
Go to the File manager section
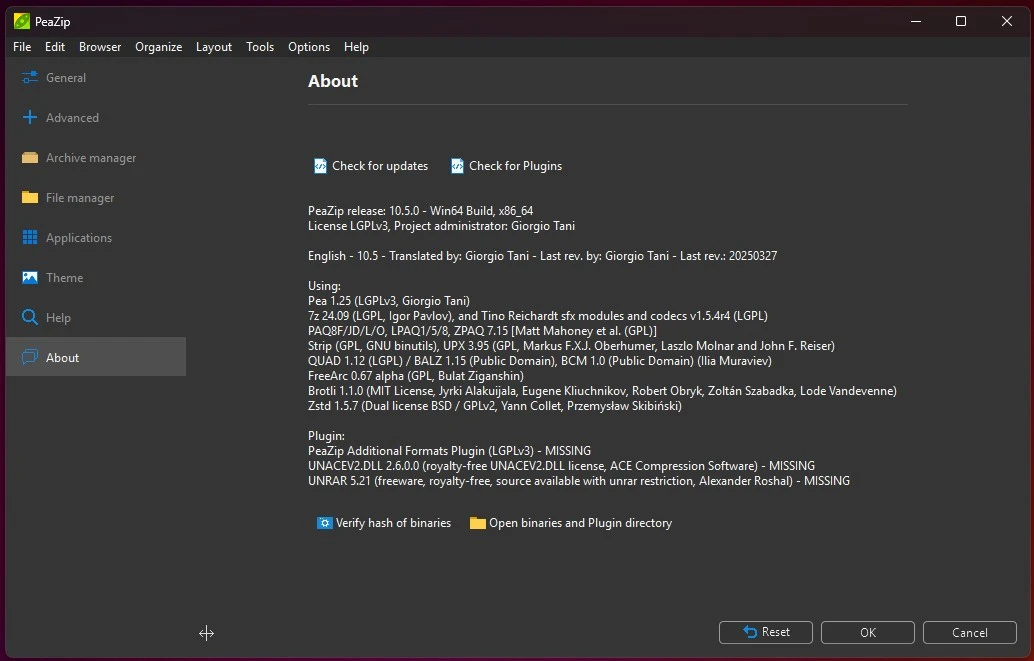pyautogui.click(x=96, y=197)
